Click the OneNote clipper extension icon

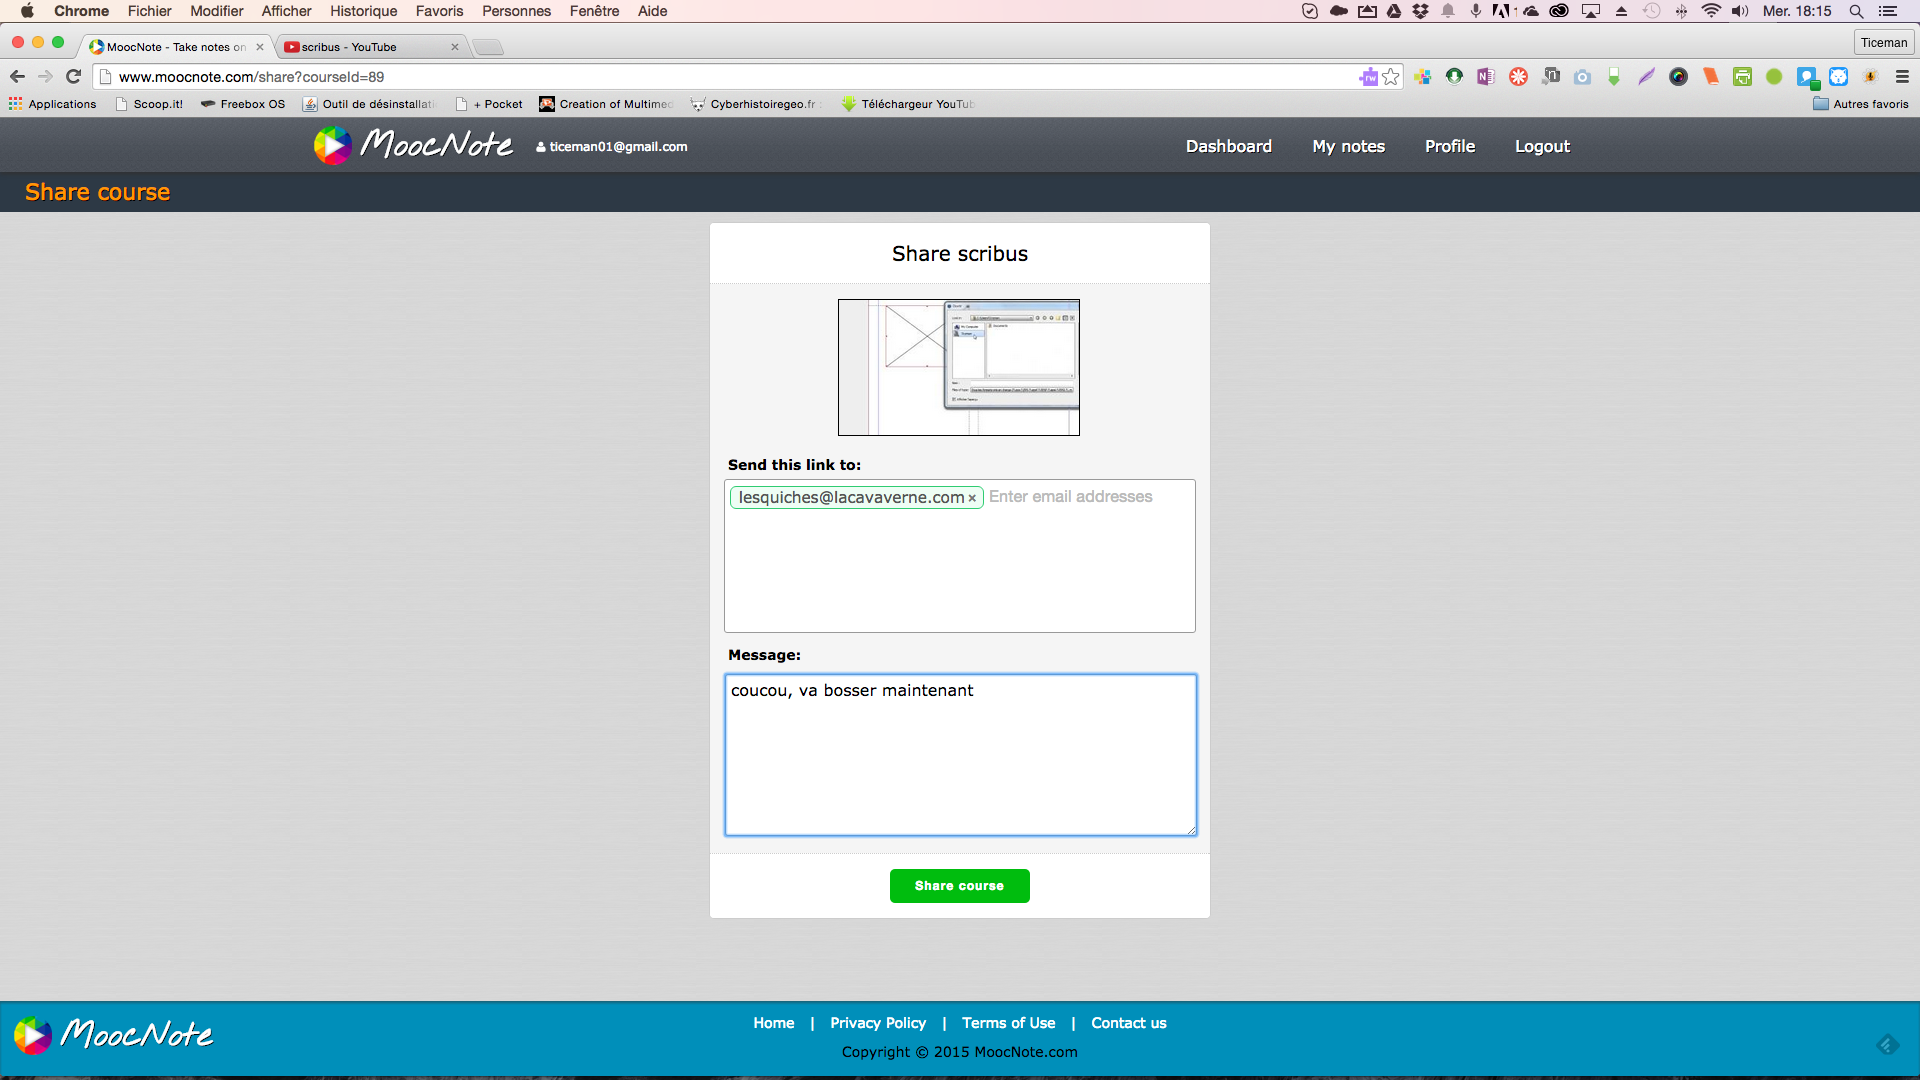(1486, 77)
